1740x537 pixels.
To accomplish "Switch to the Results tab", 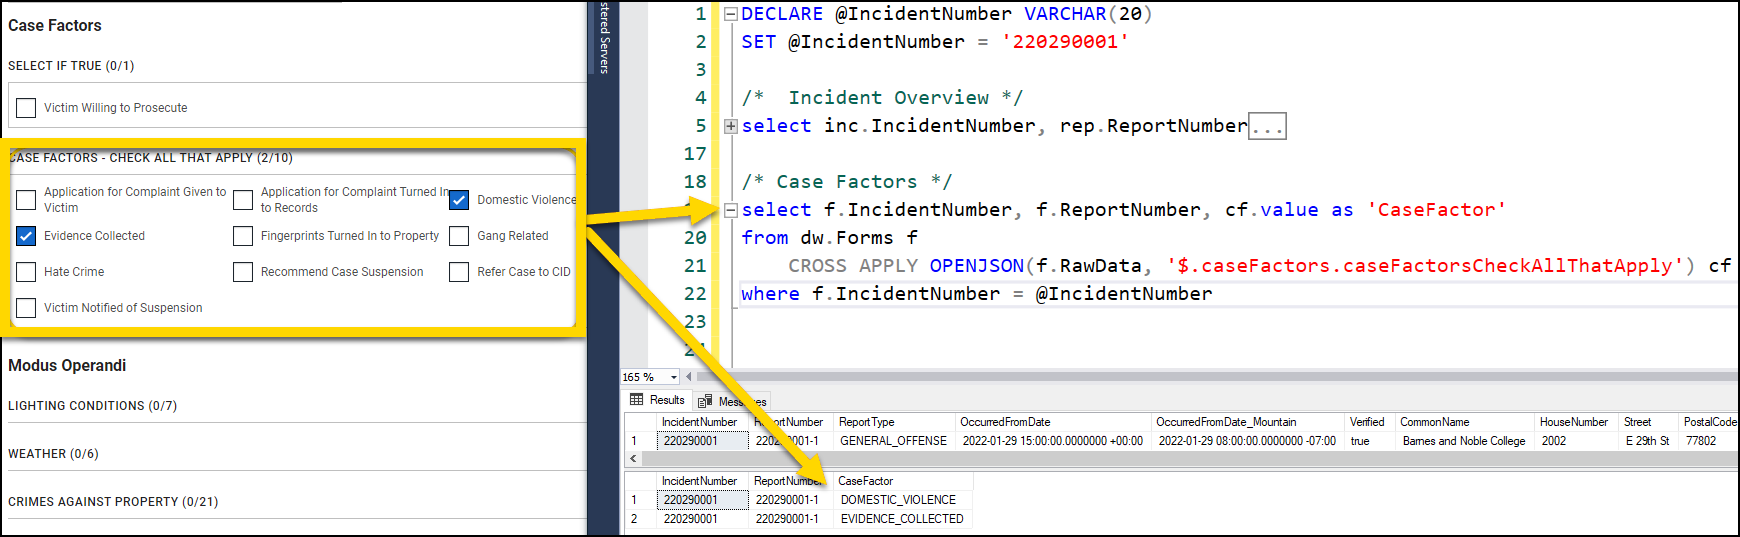I will coord(657,400).
